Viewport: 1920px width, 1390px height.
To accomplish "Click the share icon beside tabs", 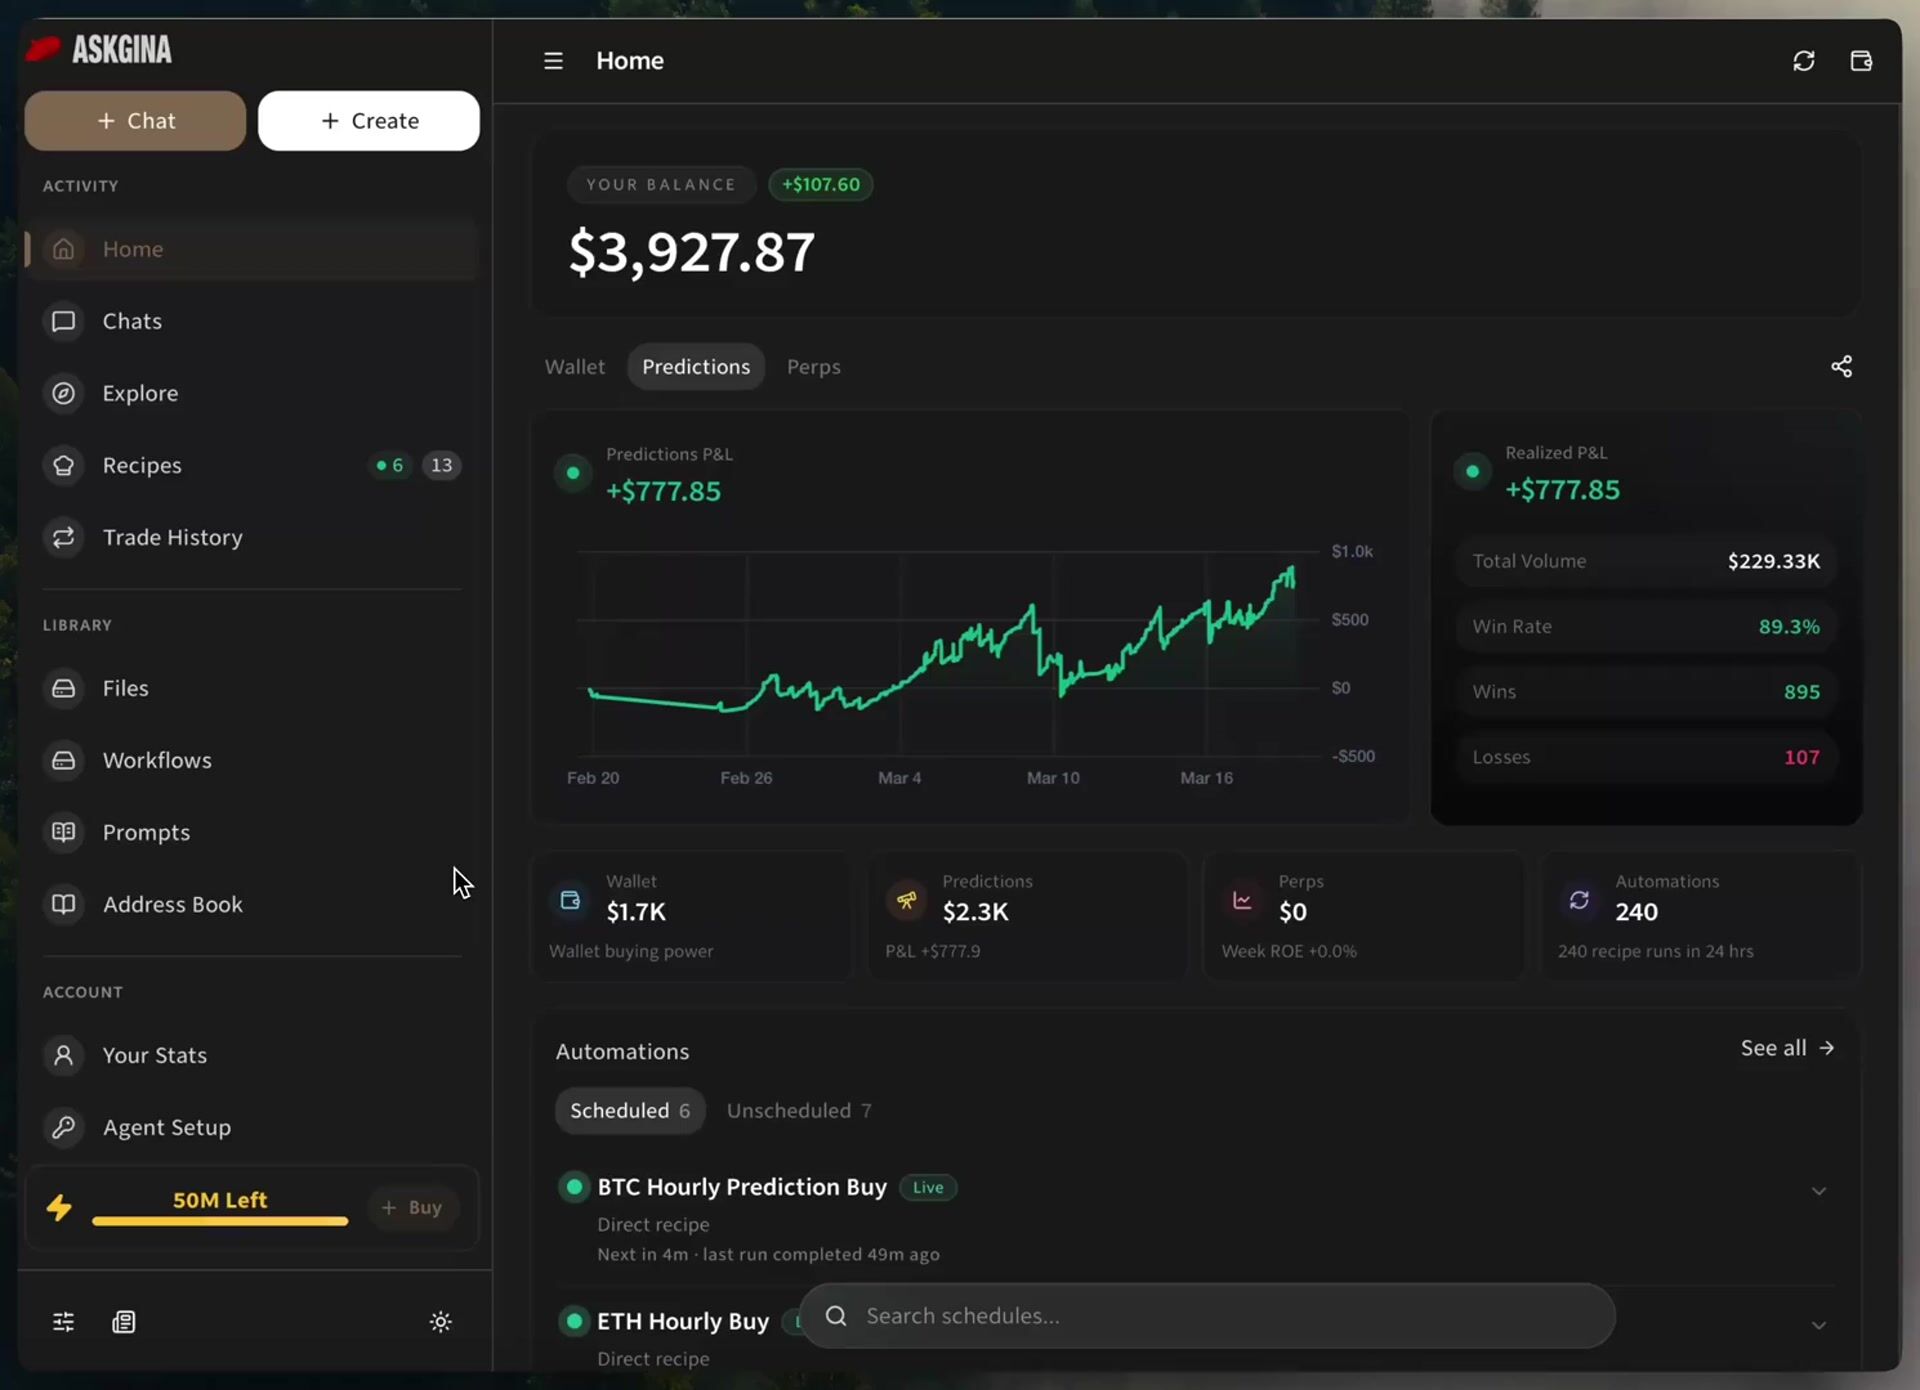I will 1841,367.
